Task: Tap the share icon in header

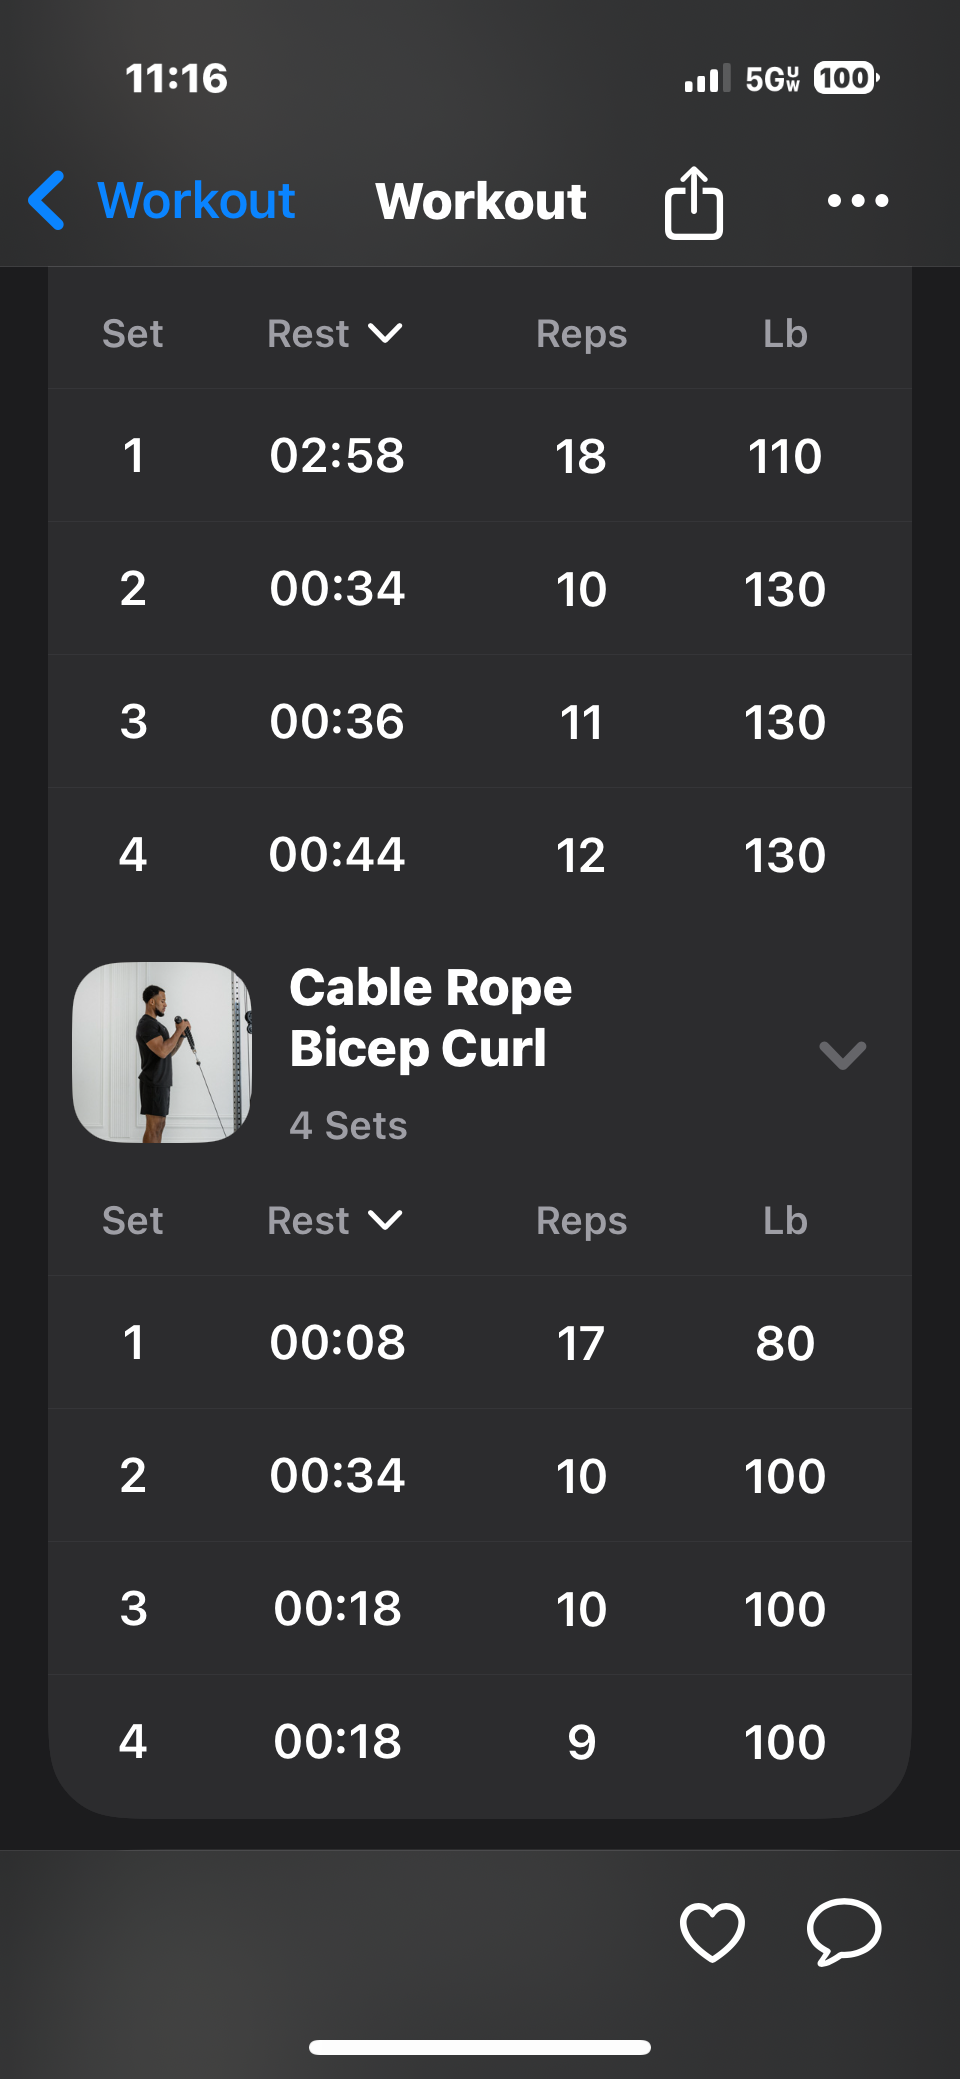Action: point(694,203)
